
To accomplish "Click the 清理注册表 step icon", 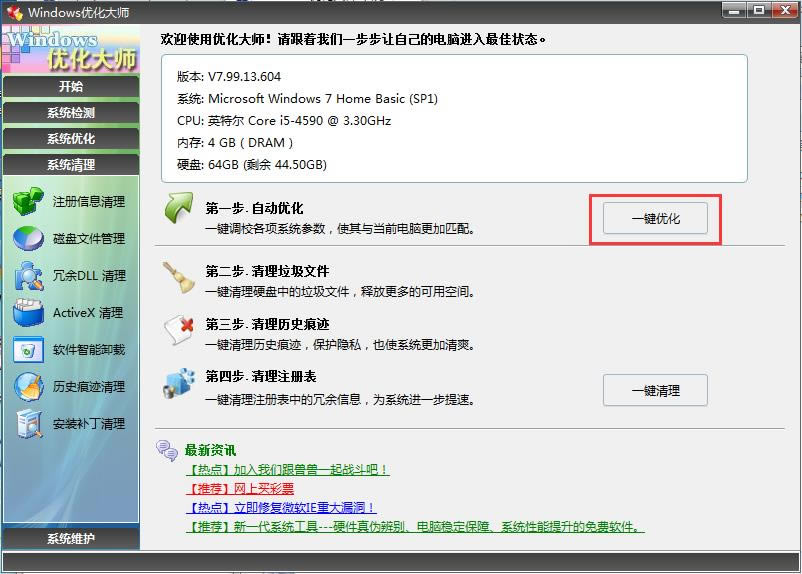I will click(x=179, y=384).
